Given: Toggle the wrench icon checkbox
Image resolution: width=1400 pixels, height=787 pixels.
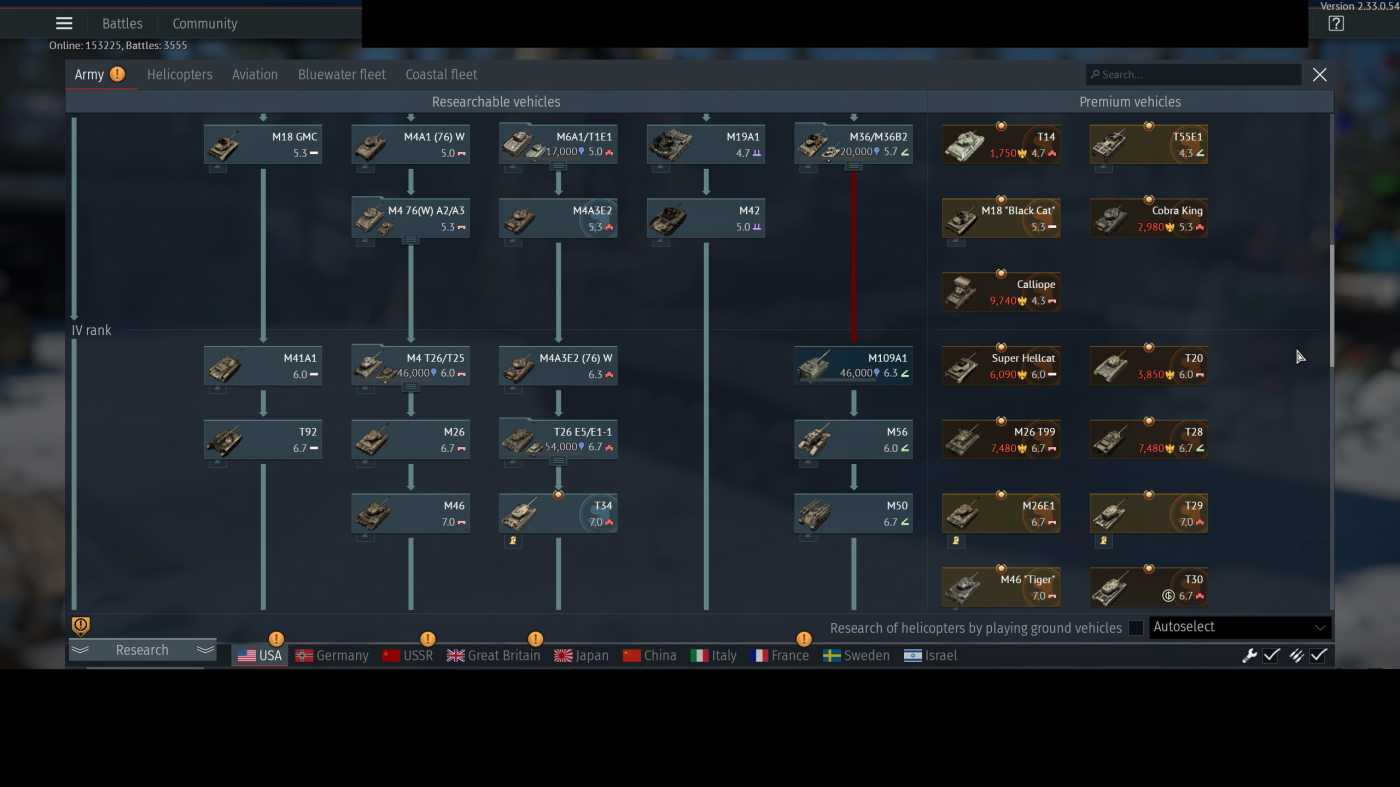Looking at the screenshot, I should point(1271,655).
